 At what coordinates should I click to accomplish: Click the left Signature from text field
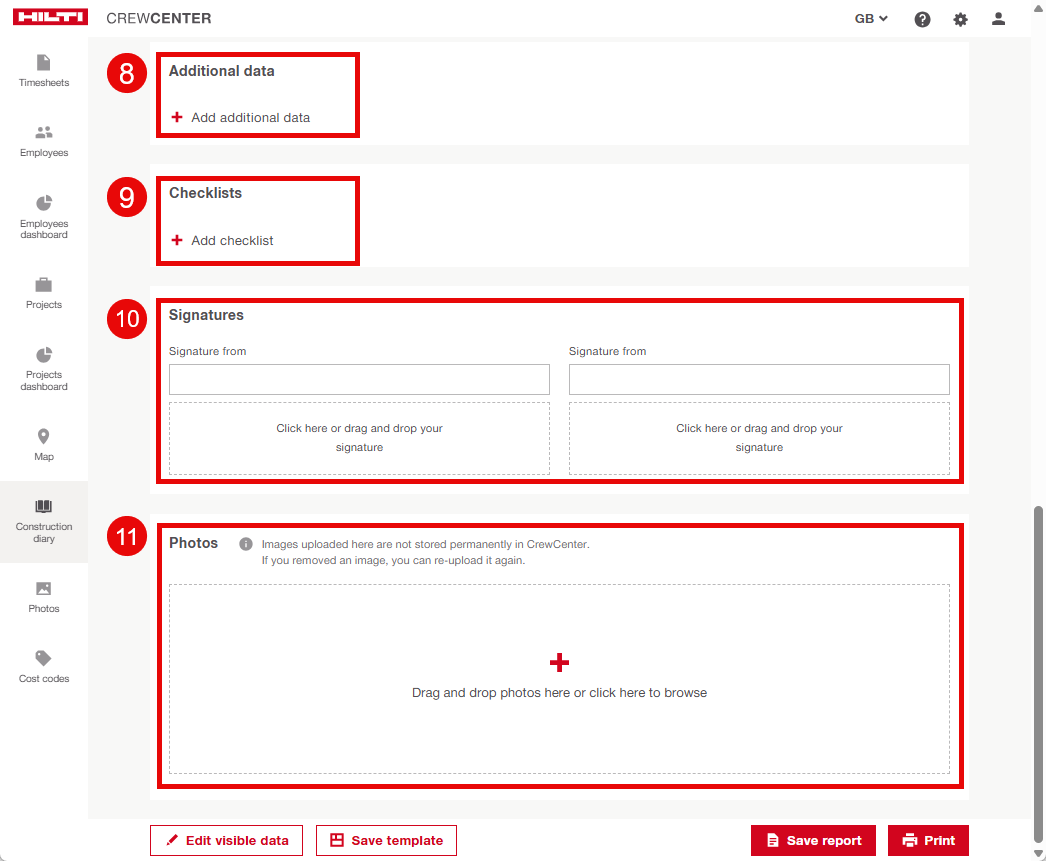[x=359, y=379]
